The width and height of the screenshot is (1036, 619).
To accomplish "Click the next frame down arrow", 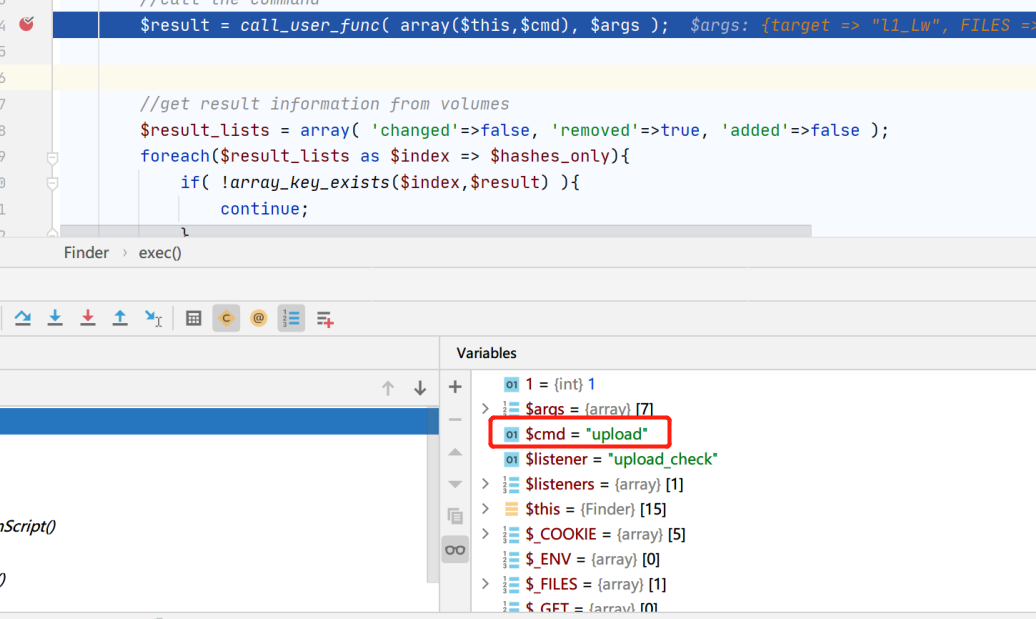I will [x=420, y=388].
